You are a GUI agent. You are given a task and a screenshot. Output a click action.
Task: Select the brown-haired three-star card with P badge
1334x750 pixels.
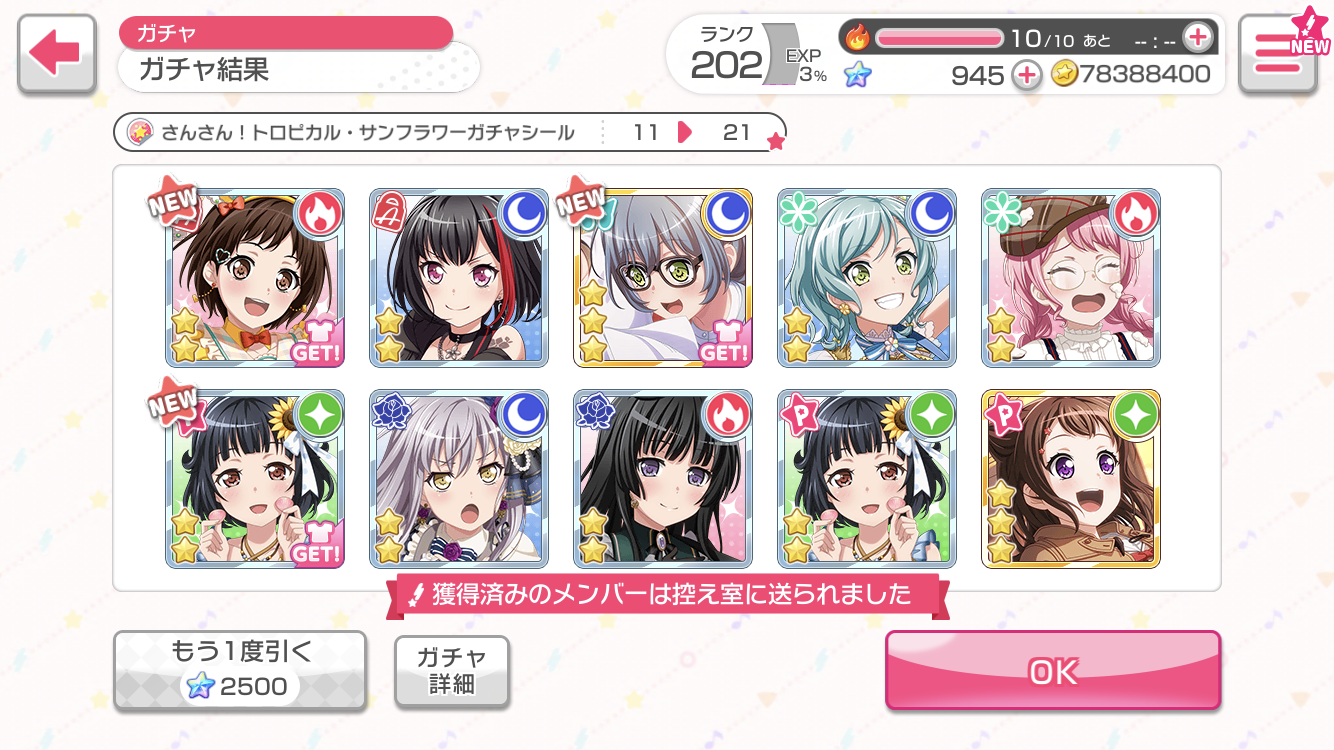coord(1071,479)
